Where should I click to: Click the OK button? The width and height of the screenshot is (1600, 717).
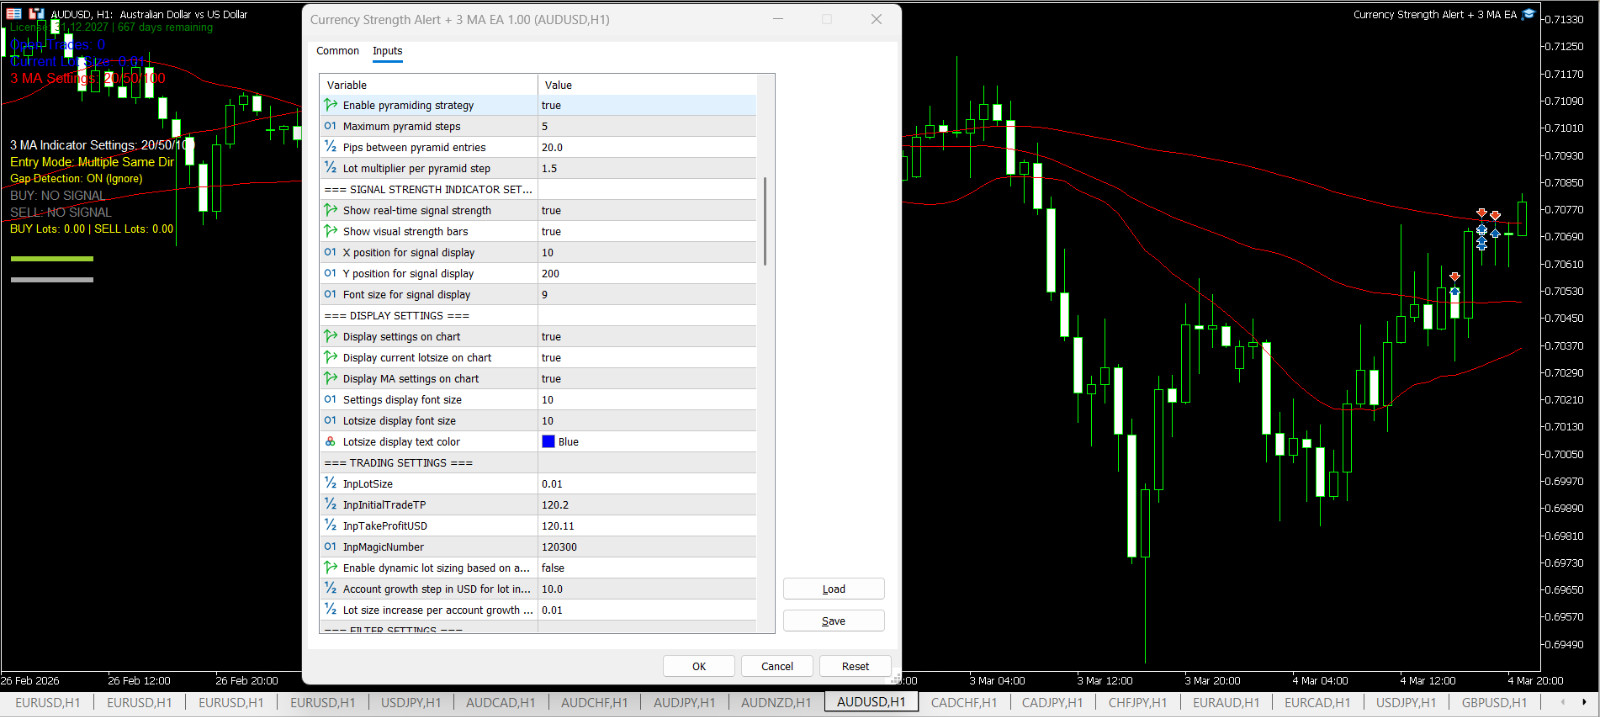[699, 666]
